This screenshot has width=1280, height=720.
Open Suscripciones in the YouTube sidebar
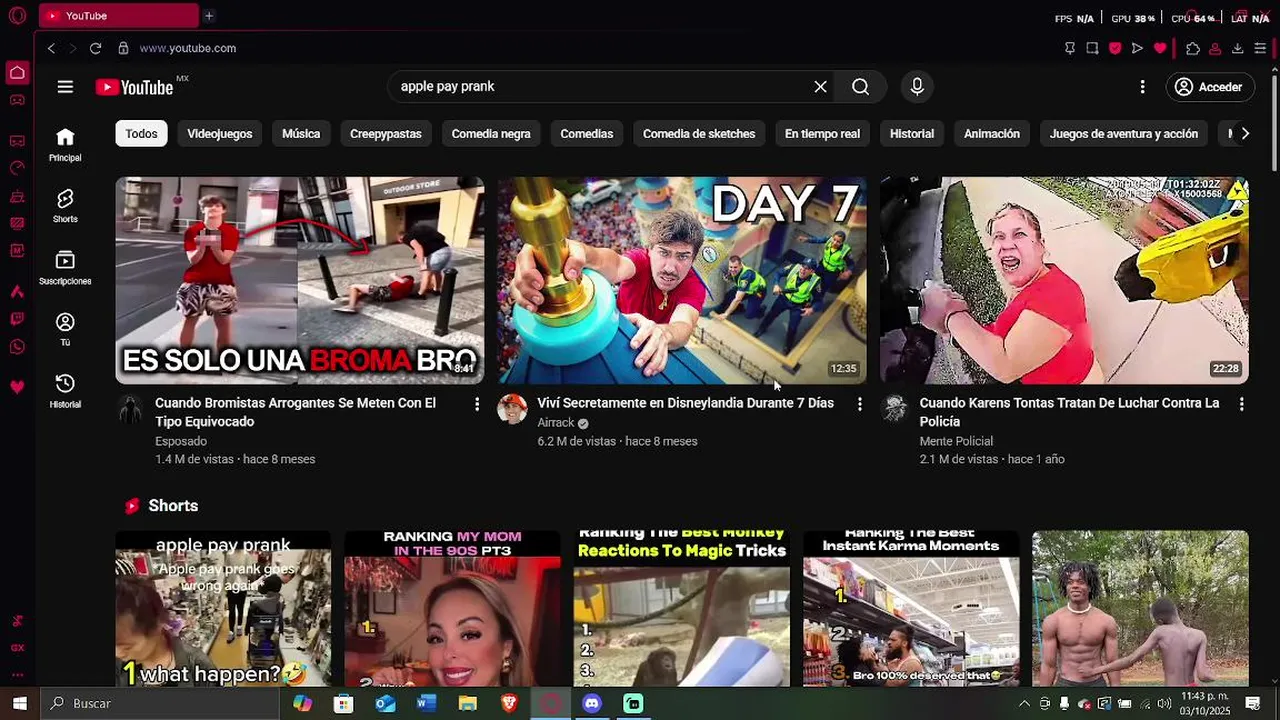(65, 268)
